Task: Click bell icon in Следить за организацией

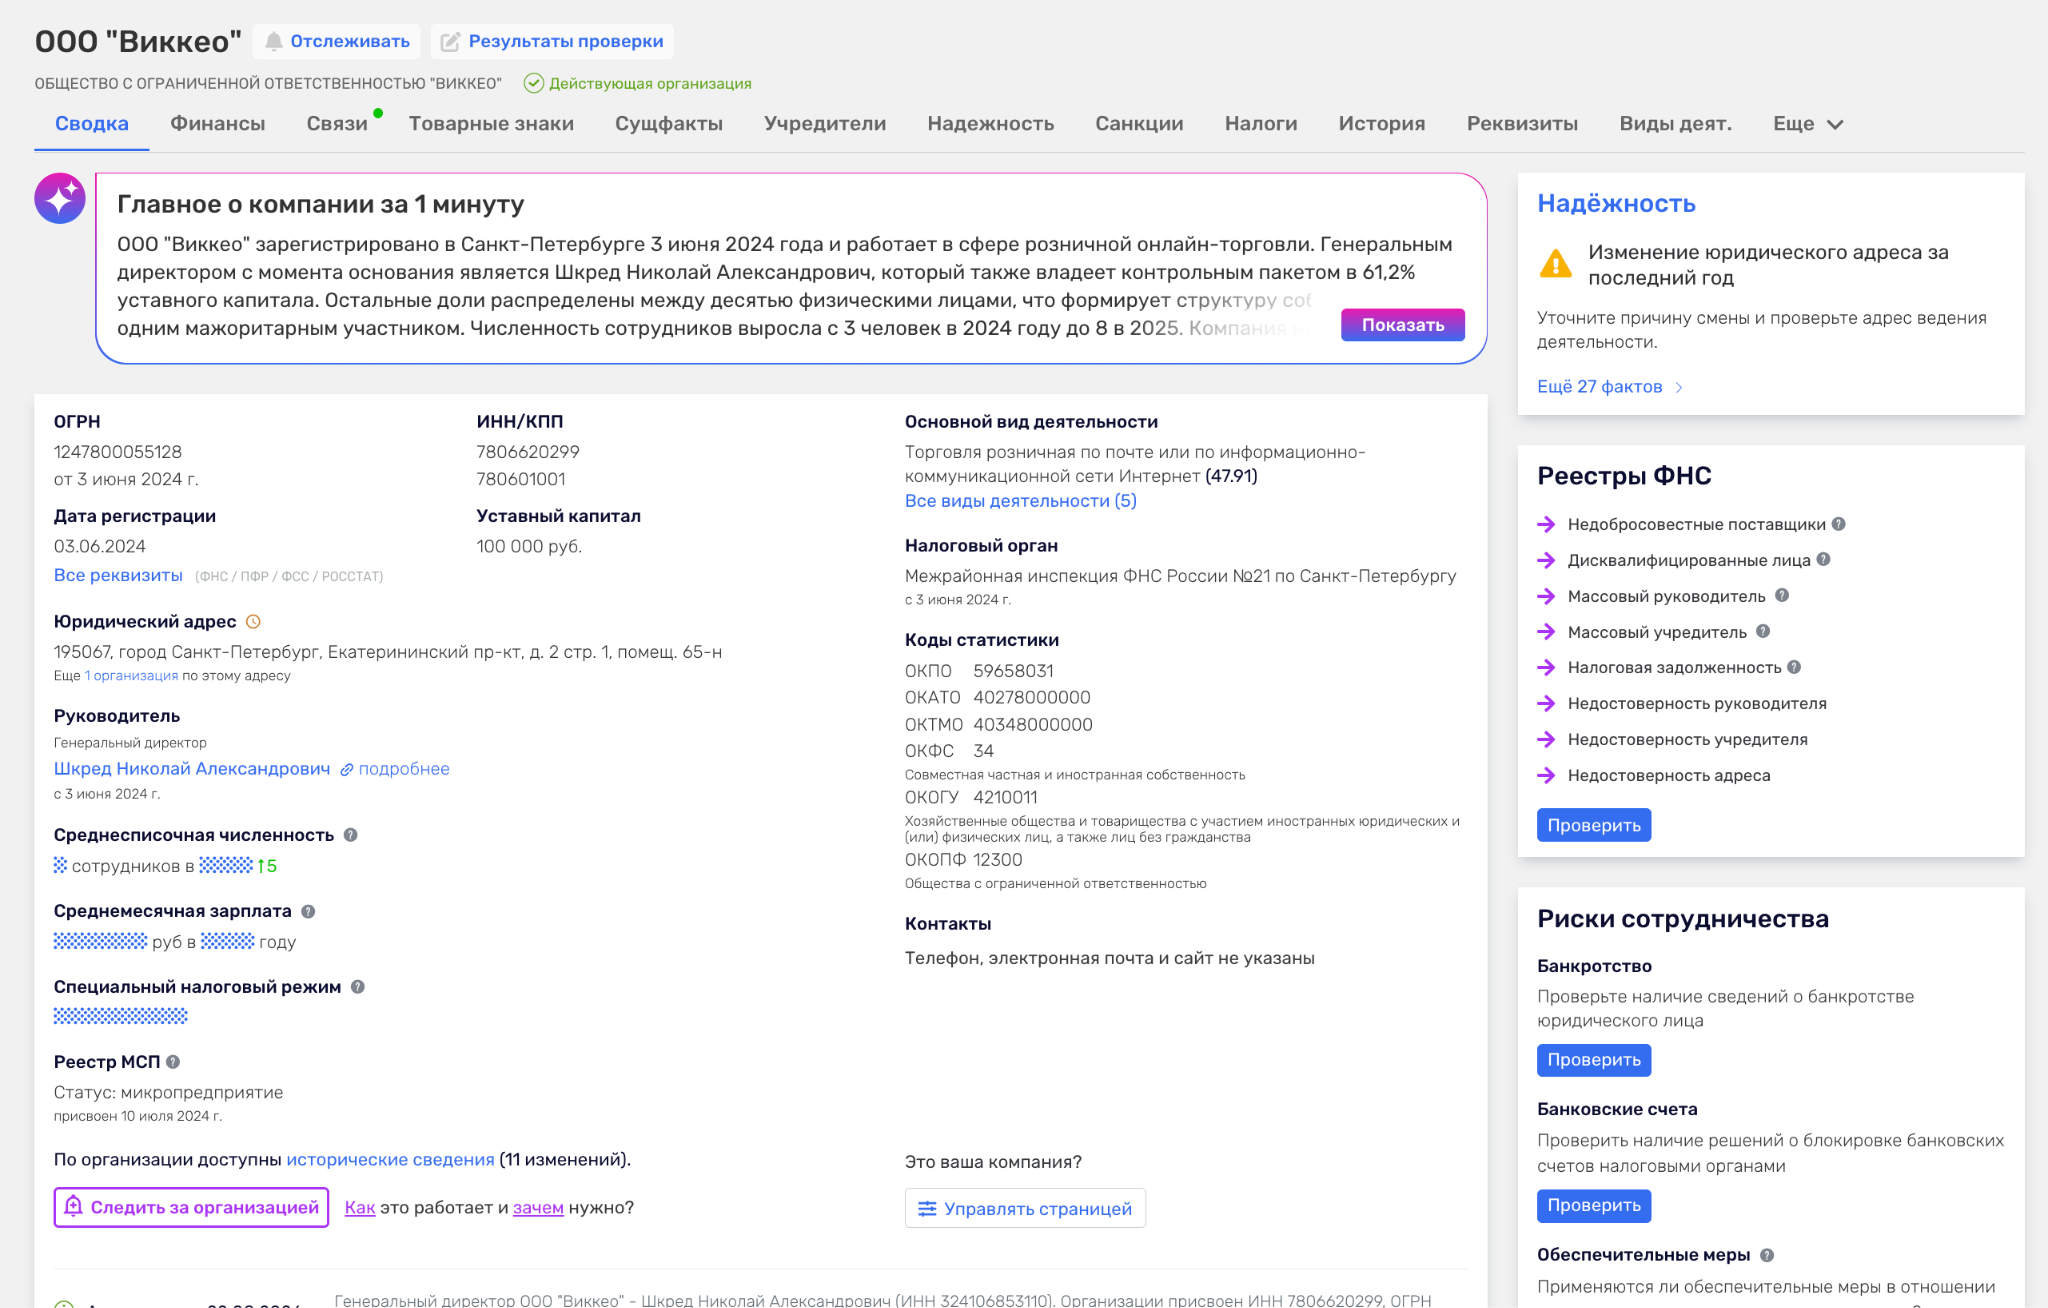Action: tap(73, 1207)
